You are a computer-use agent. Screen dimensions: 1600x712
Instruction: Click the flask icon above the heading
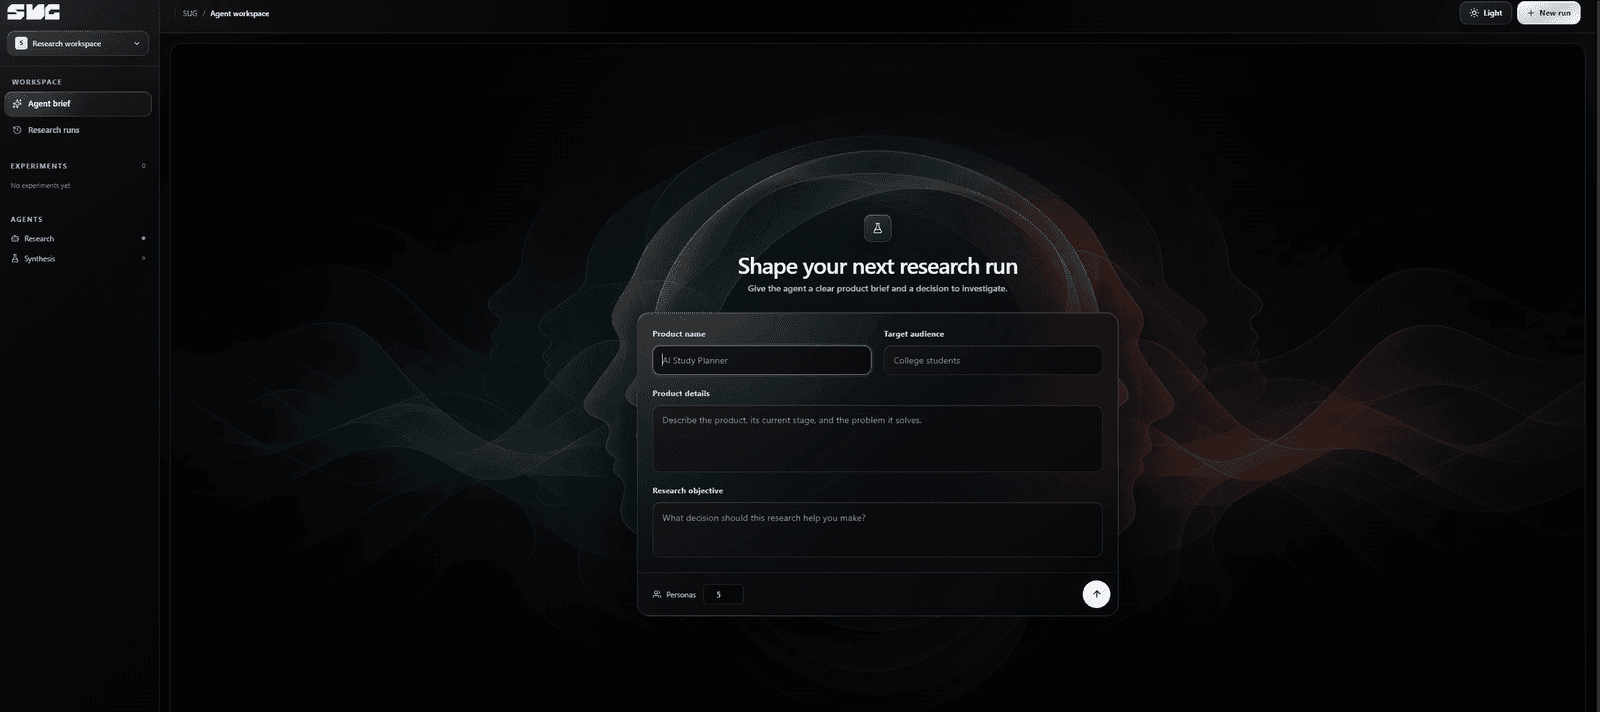(877, 228)
